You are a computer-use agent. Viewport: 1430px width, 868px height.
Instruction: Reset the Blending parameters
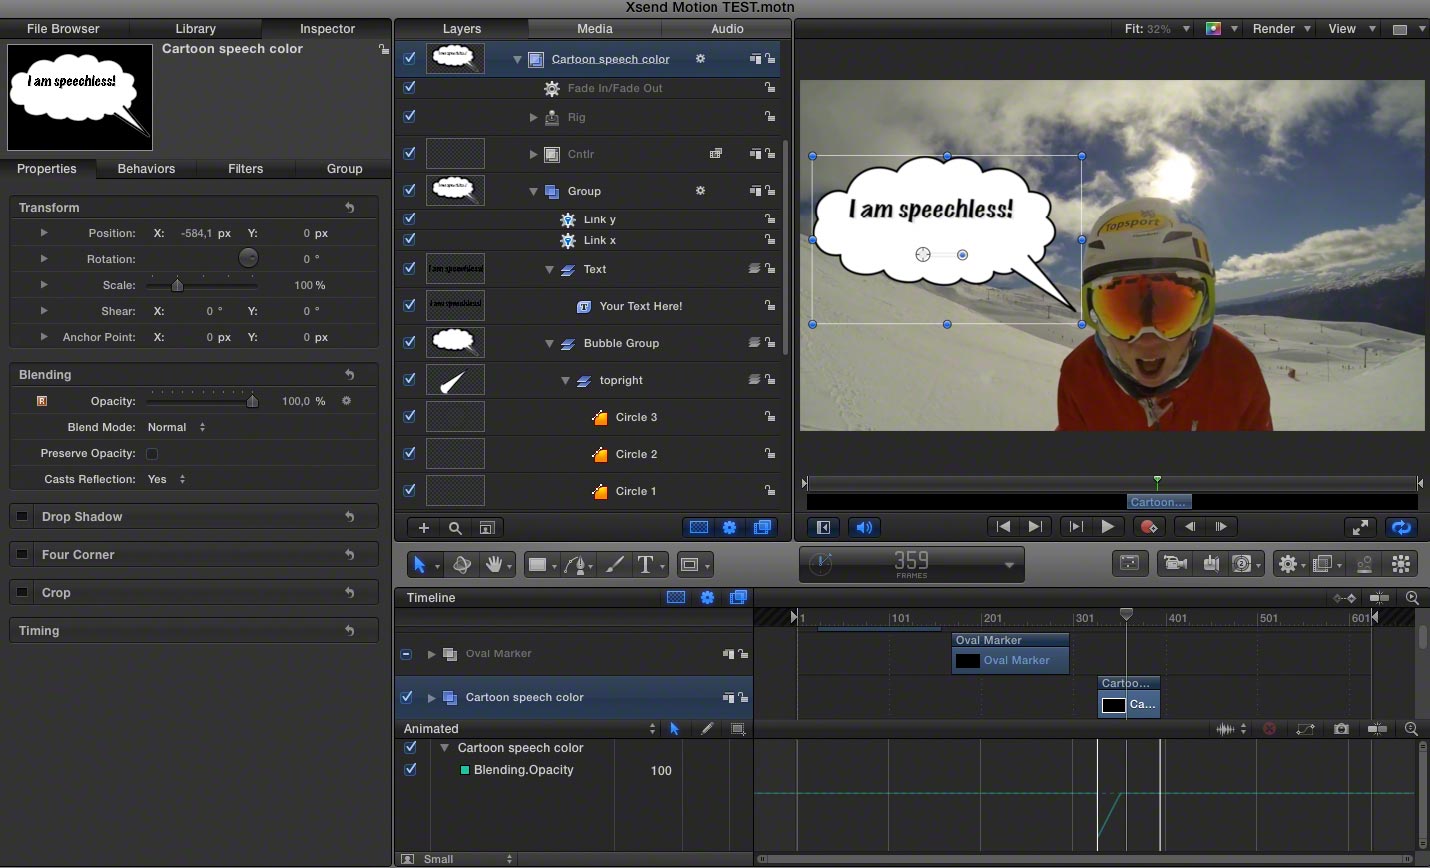(x=350, y=375)
